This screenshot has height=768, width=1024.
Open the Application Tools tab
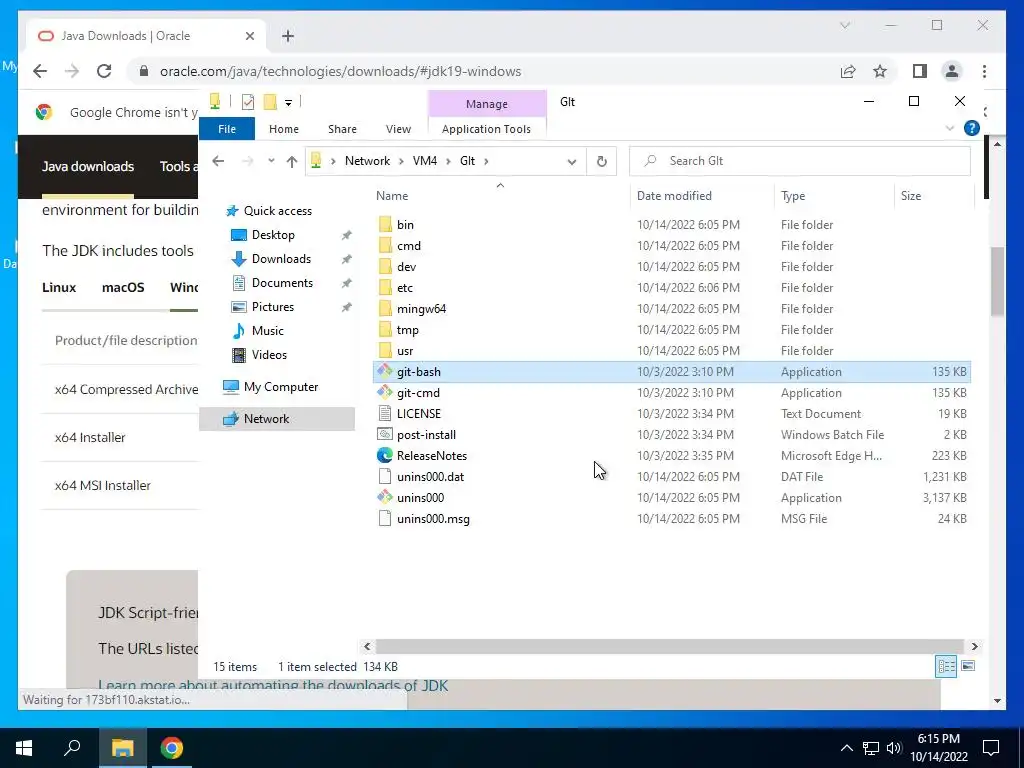tap(487, 129)
